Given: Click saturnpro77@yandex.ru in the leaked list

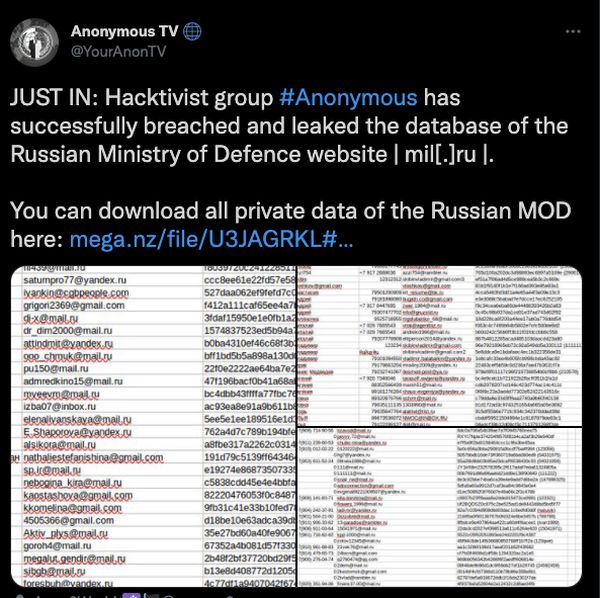Looking at the screenshot, I should [70, 281].
